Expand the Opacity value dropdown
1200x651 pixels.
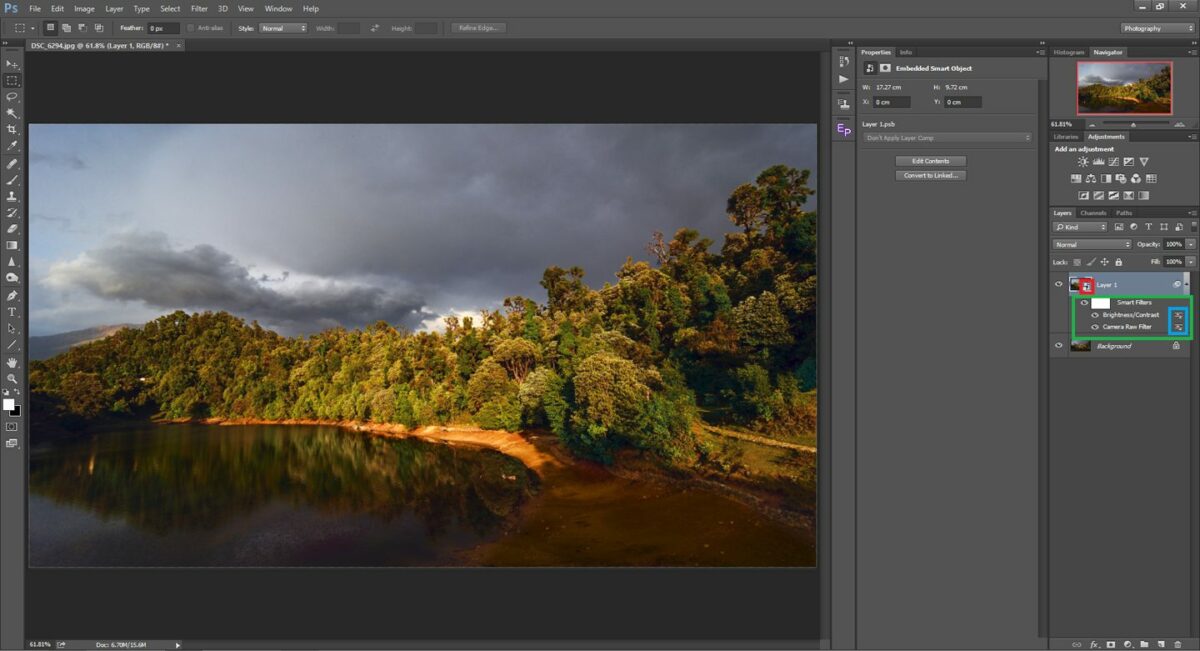coord(1189,244)
